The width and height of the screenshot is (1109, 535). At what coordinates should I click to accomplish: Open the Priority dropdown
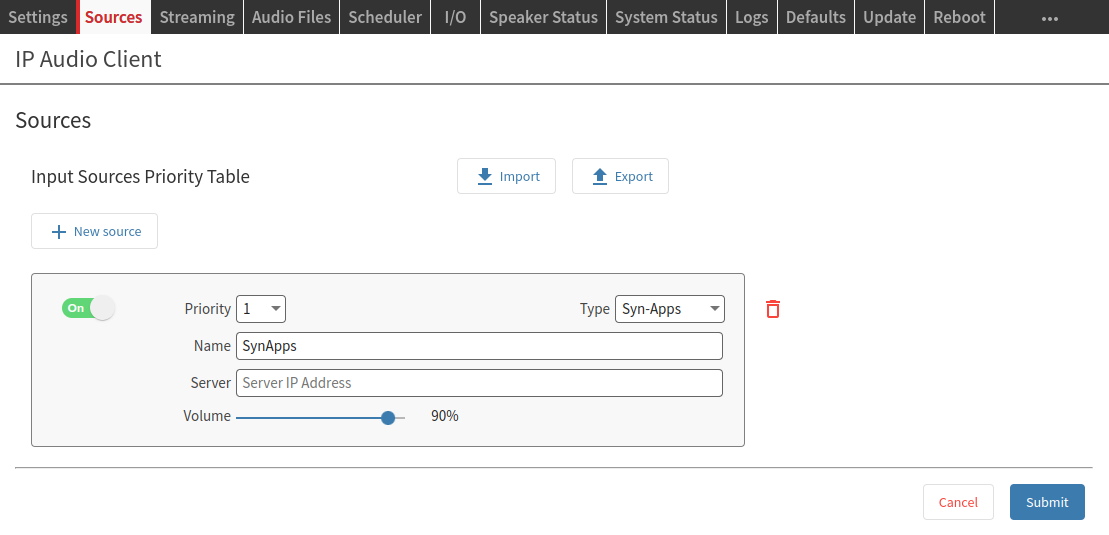pyautogui.click(x=261, y=309)
